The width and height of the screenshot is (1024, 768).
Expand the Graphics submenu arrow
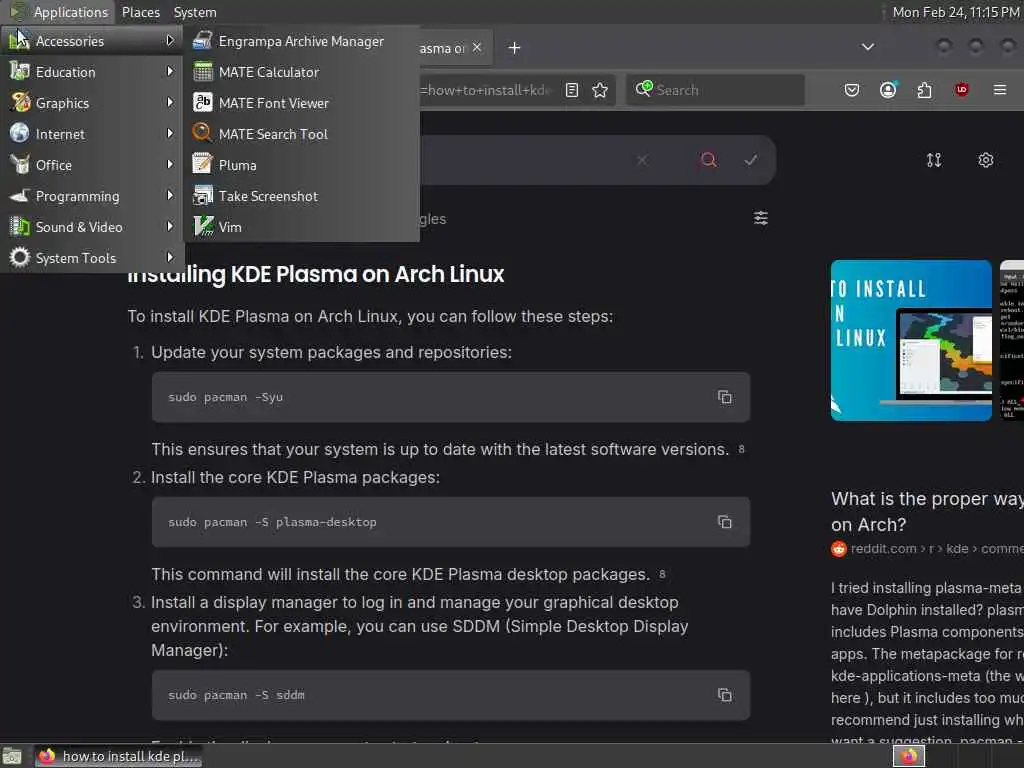[x=170, y=103]
